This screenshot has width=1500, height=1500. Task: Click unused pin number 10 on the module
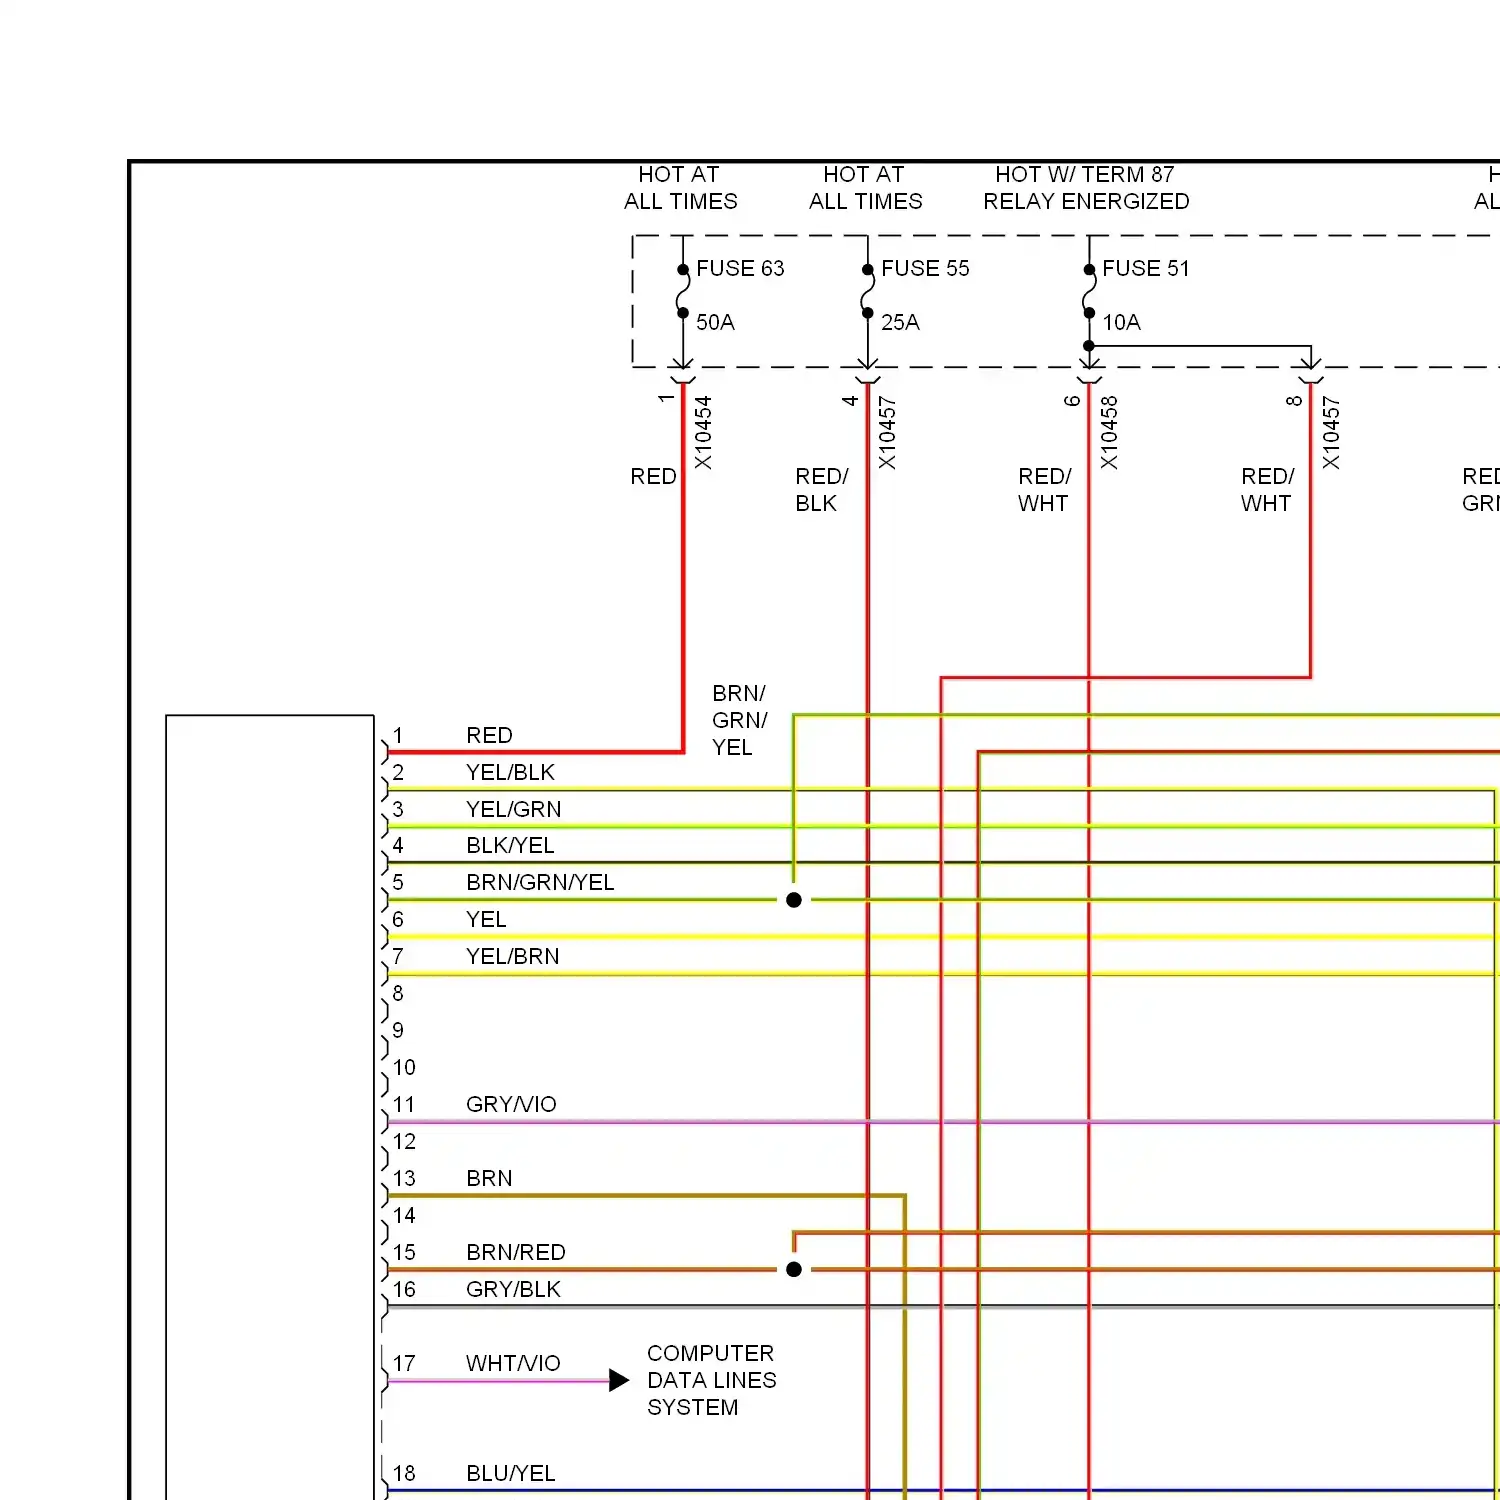point(404,1067)
